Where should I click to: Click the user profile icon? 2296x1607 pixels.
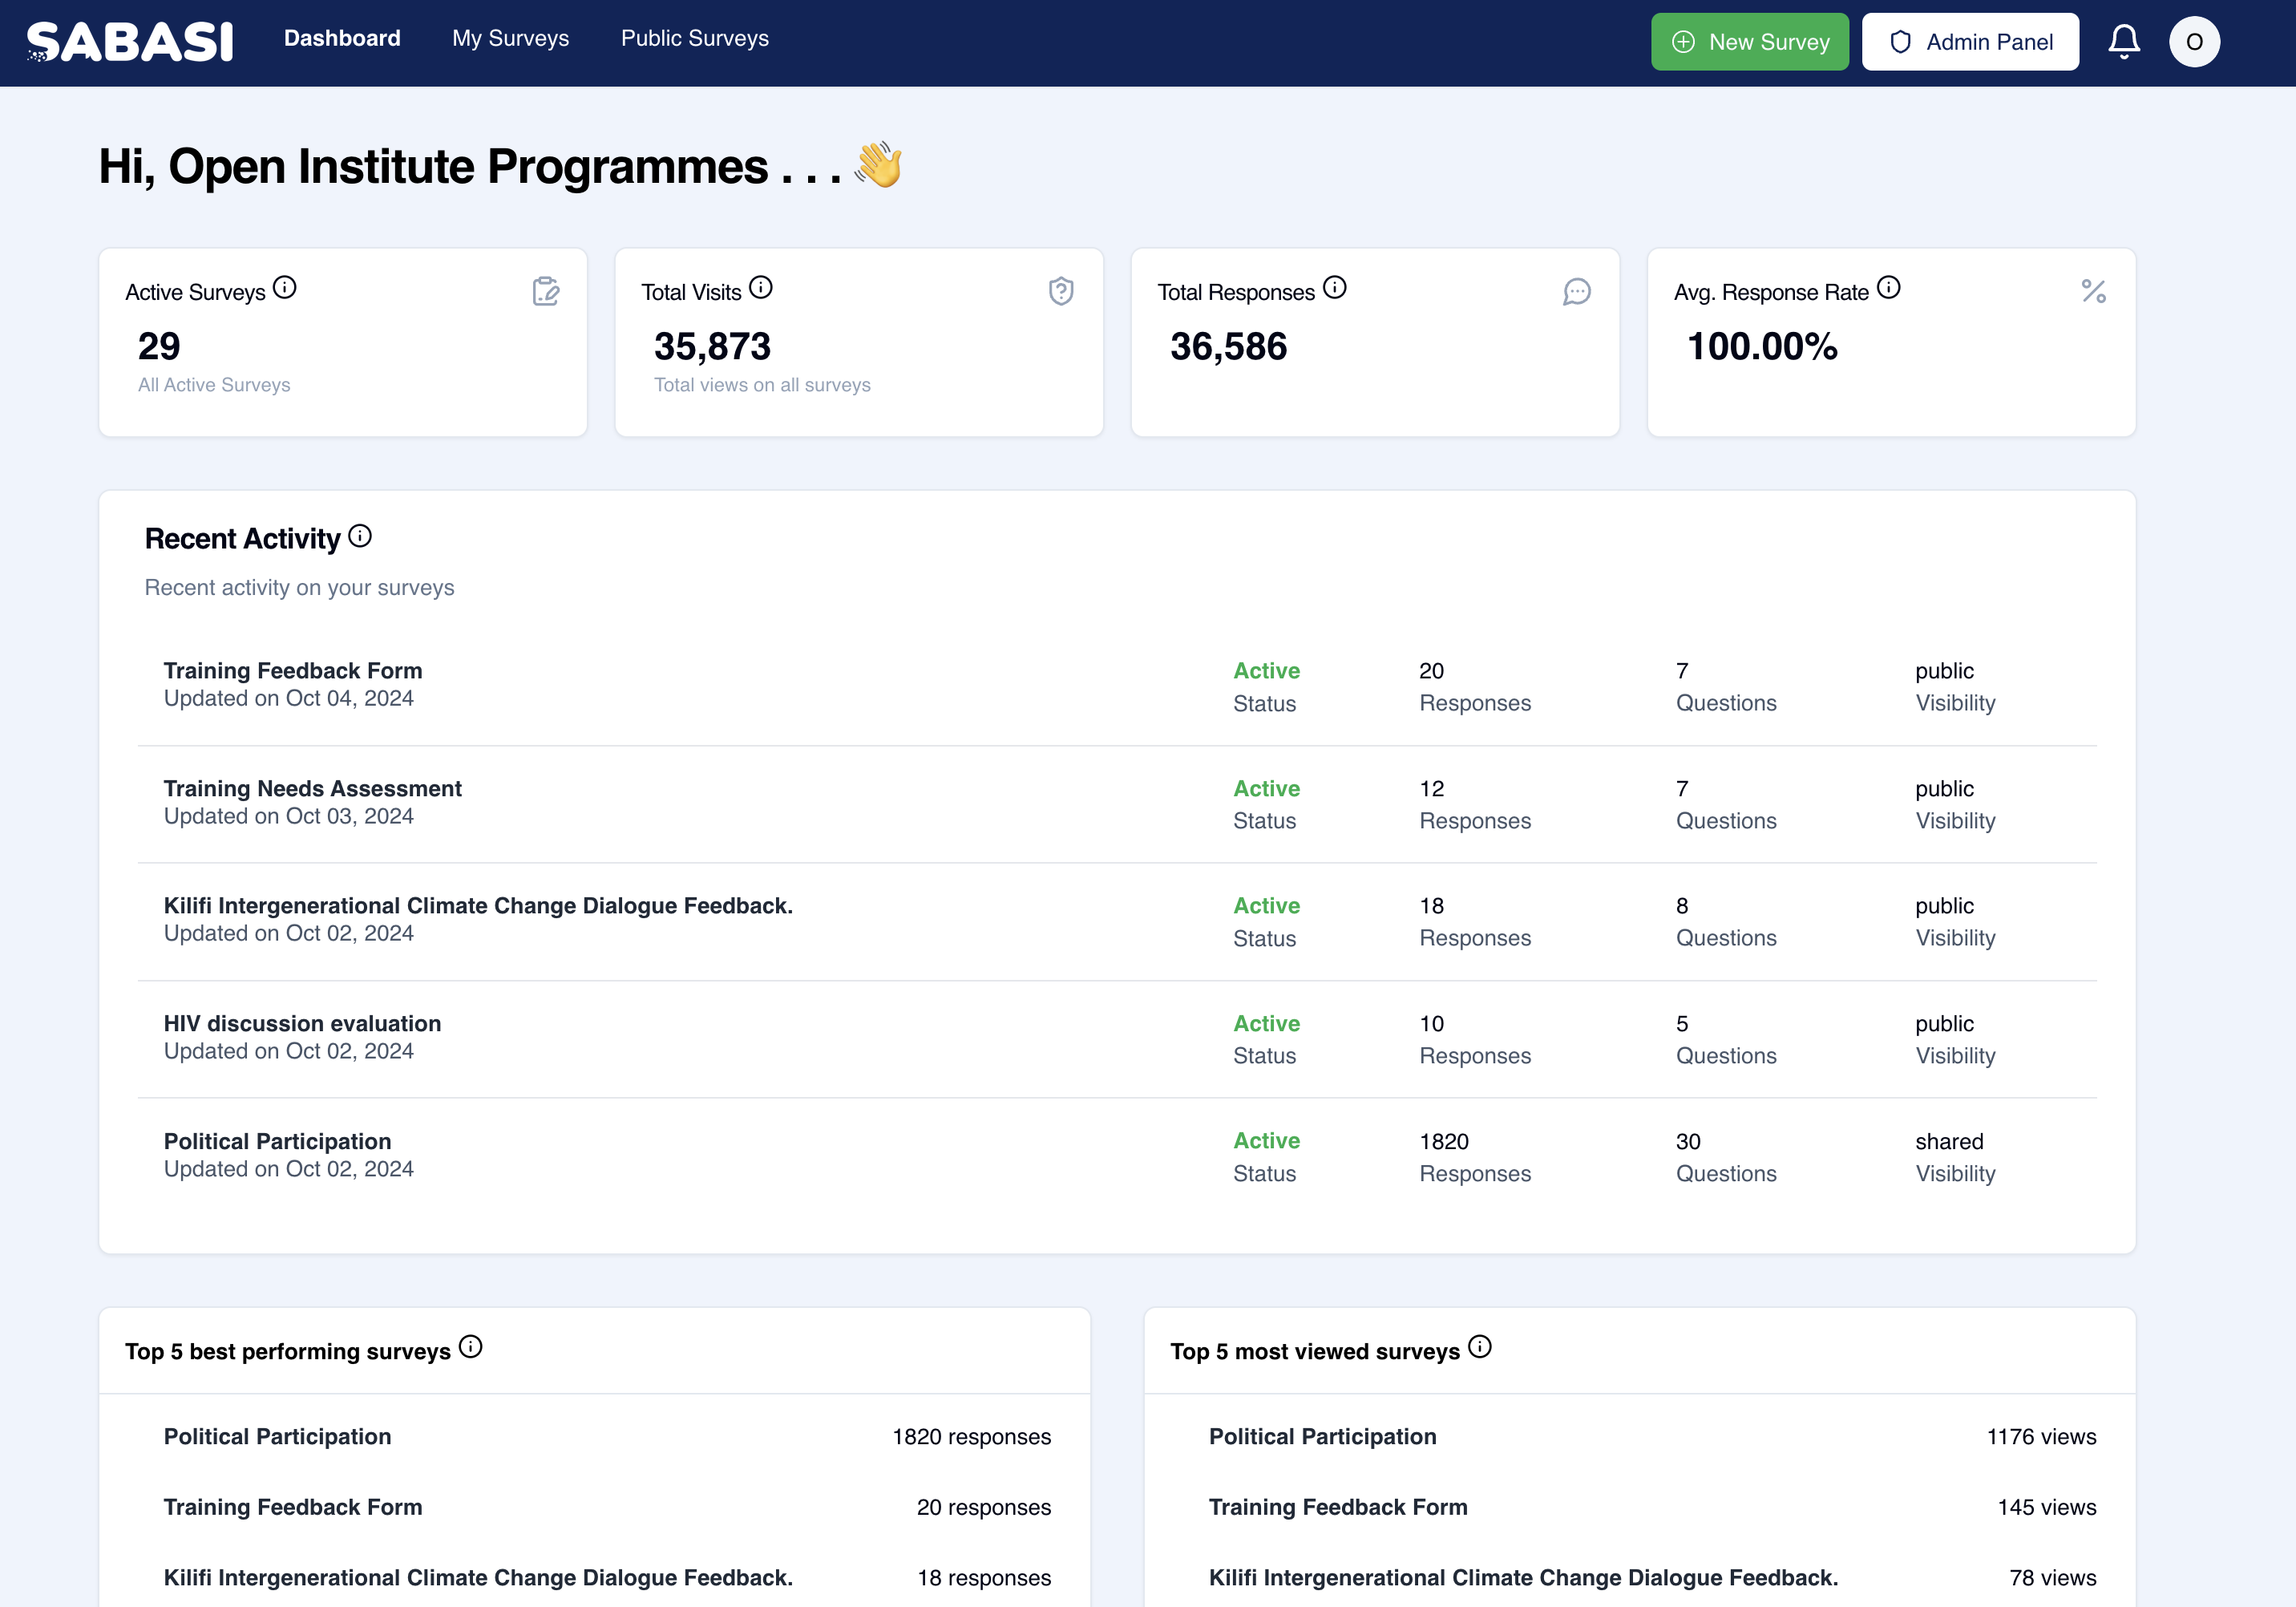pyautogui.click(x=2195, y=42)
